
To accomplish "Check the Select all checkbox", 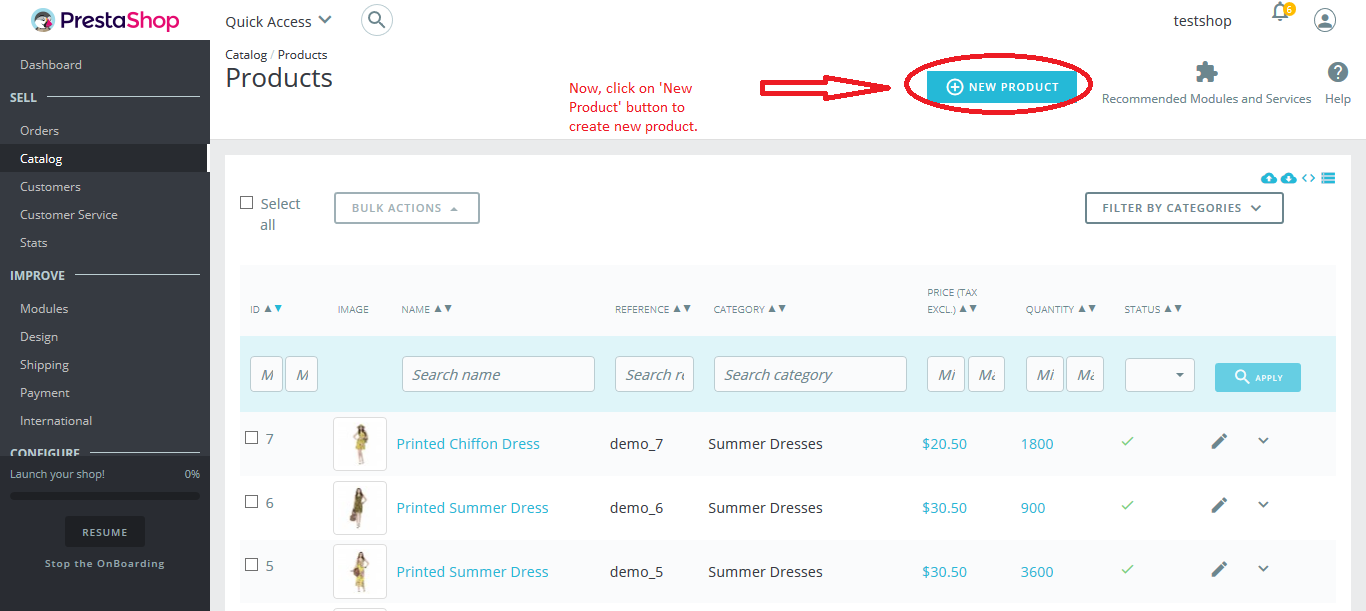I will [x=247, y=203].
